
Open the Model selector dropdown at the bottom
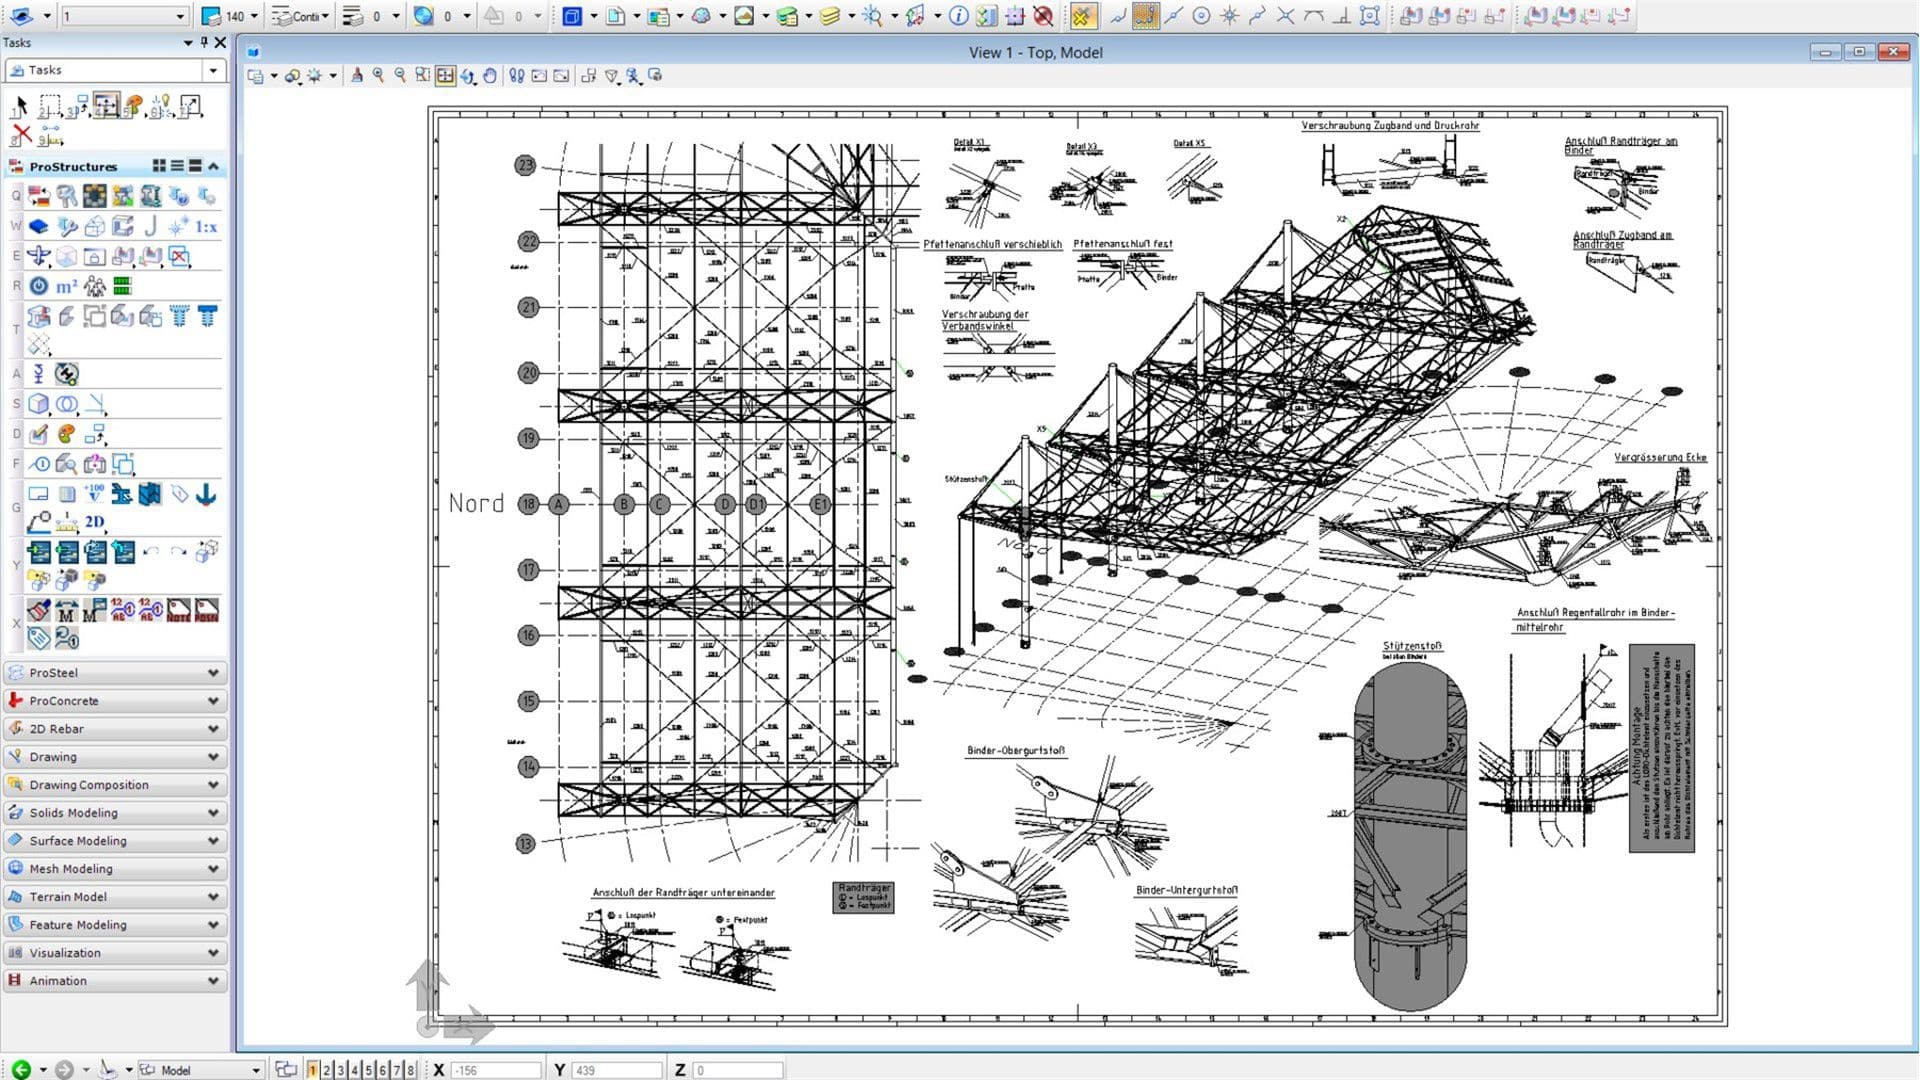coord(255,1069)
